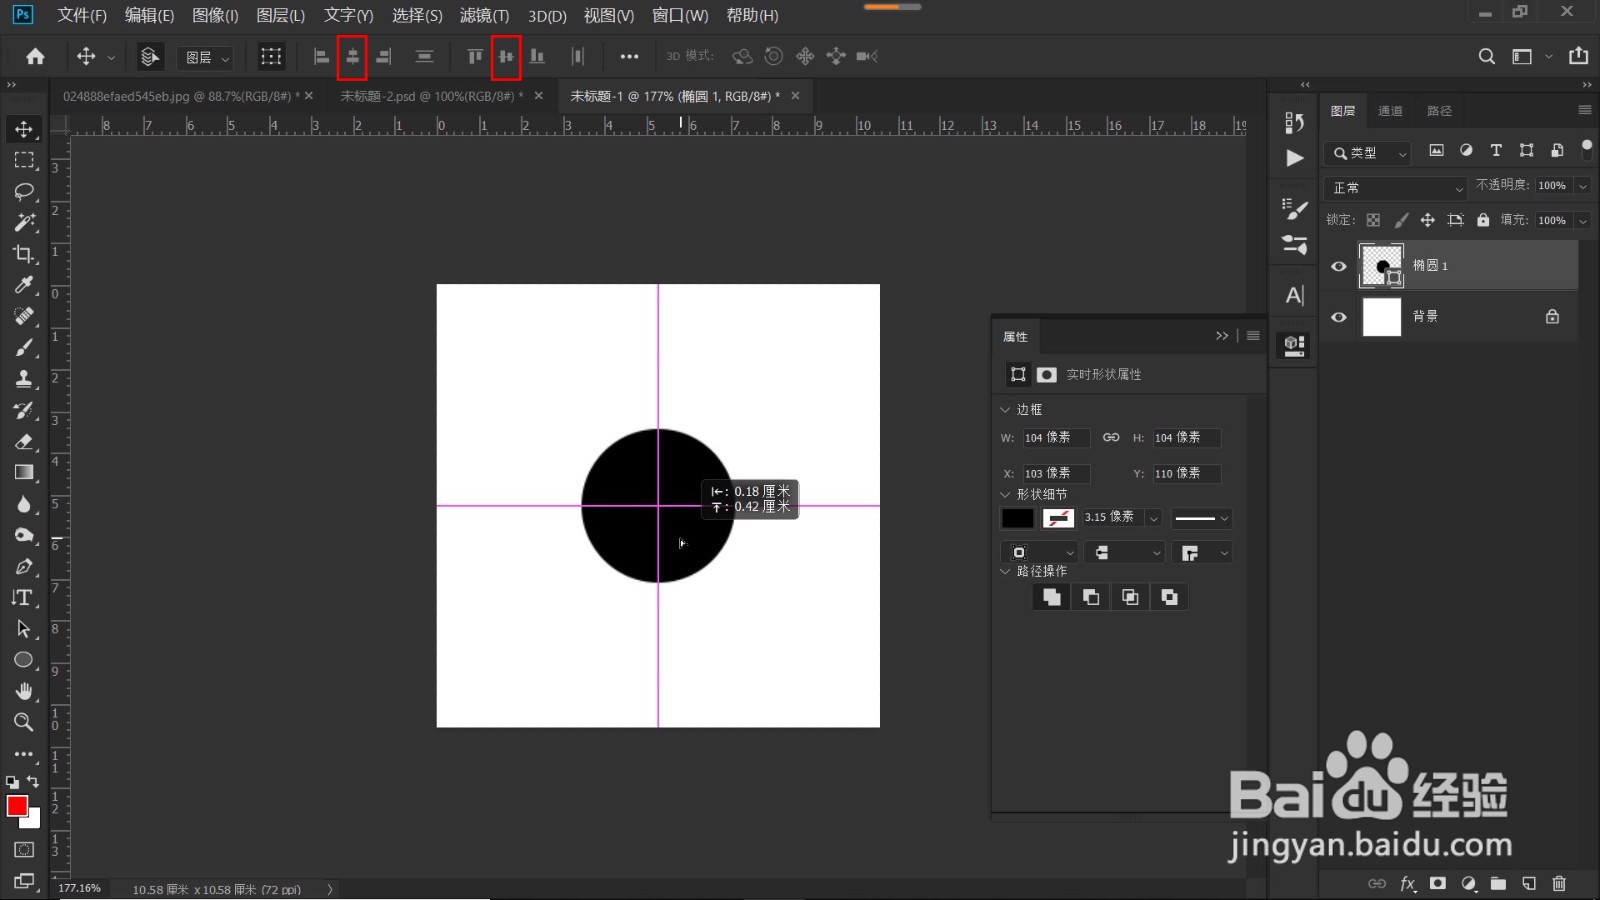Delete layer with trash icon

point(1559,883)
